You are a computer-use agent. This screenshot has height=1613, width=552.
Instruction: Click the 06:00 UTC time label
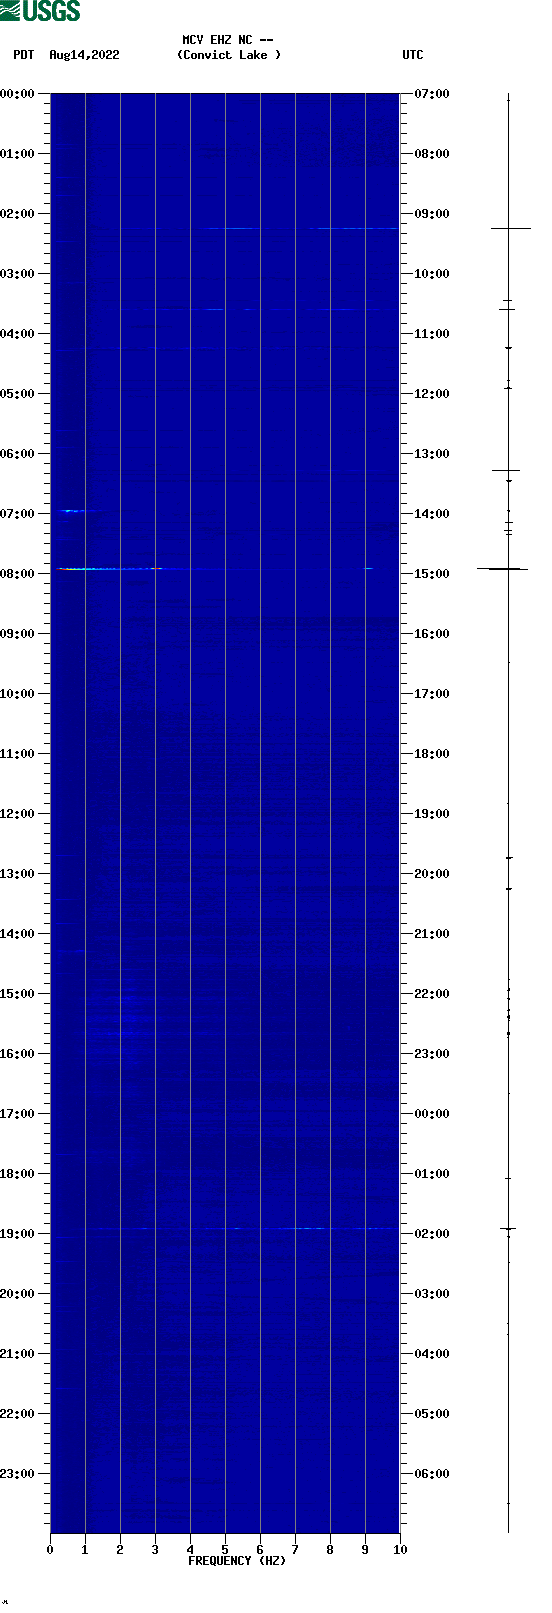pyautogui.click(x=432, y=1474)
